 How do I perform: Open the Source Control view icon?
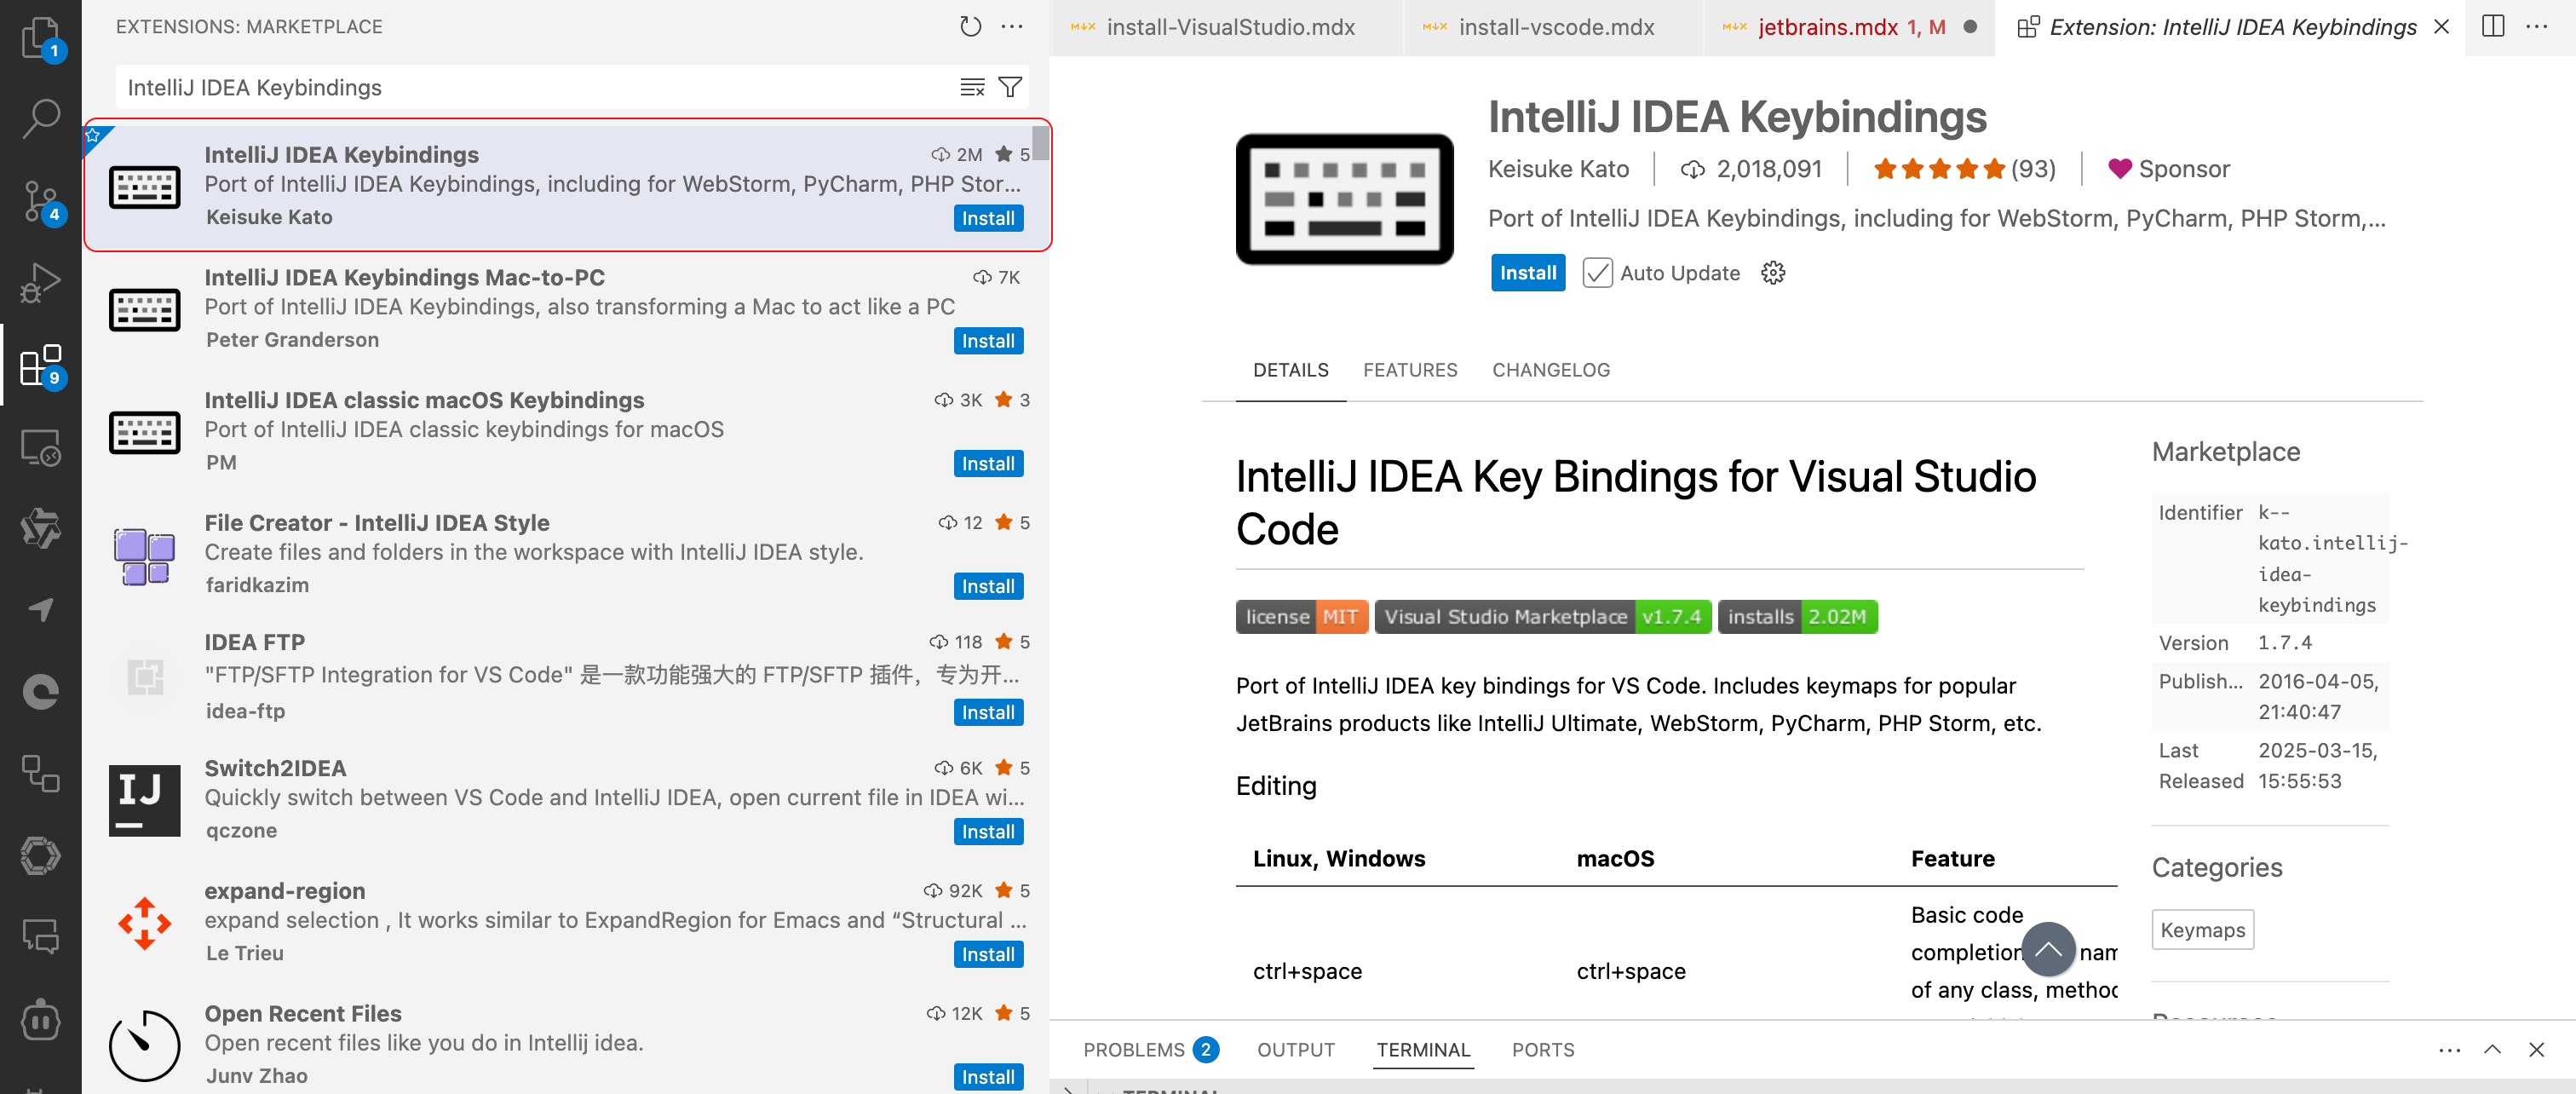tap(40, 200)
